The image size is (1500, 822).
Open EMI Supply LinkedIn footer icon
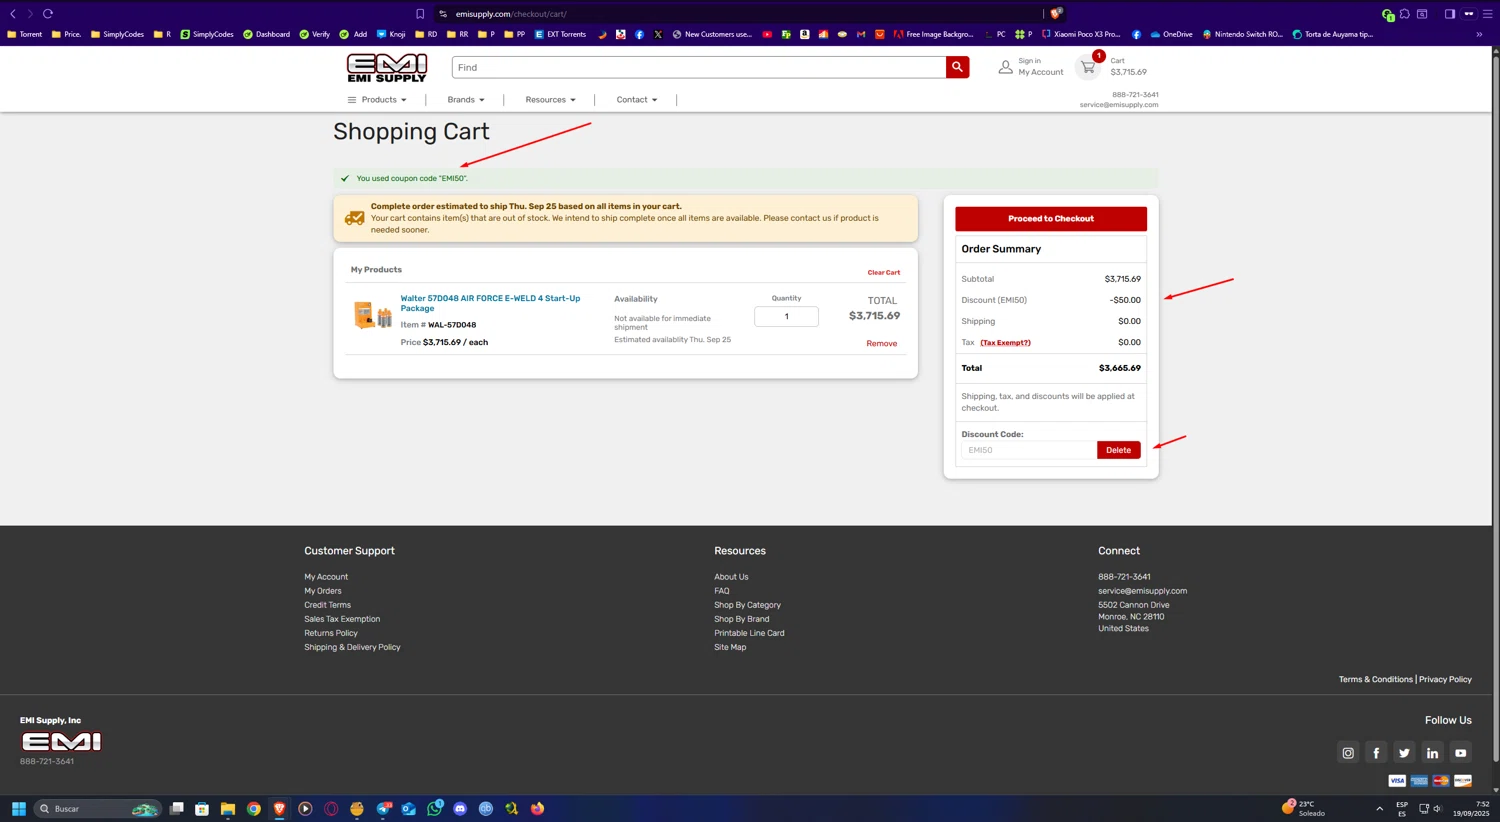[1432, 753]
